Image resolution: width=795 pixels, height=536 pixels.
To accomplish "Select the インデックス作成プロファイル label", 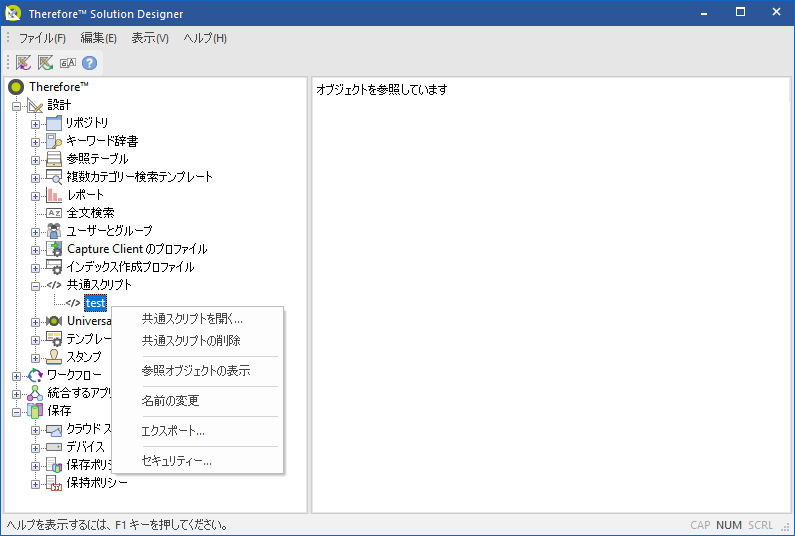I will [130, 267].
